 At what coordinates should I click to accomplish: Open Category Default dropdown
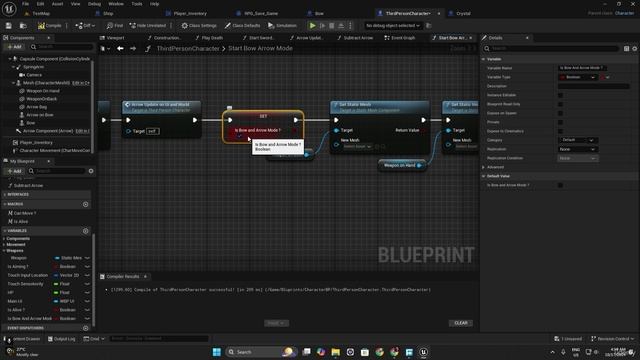point(578,140)
